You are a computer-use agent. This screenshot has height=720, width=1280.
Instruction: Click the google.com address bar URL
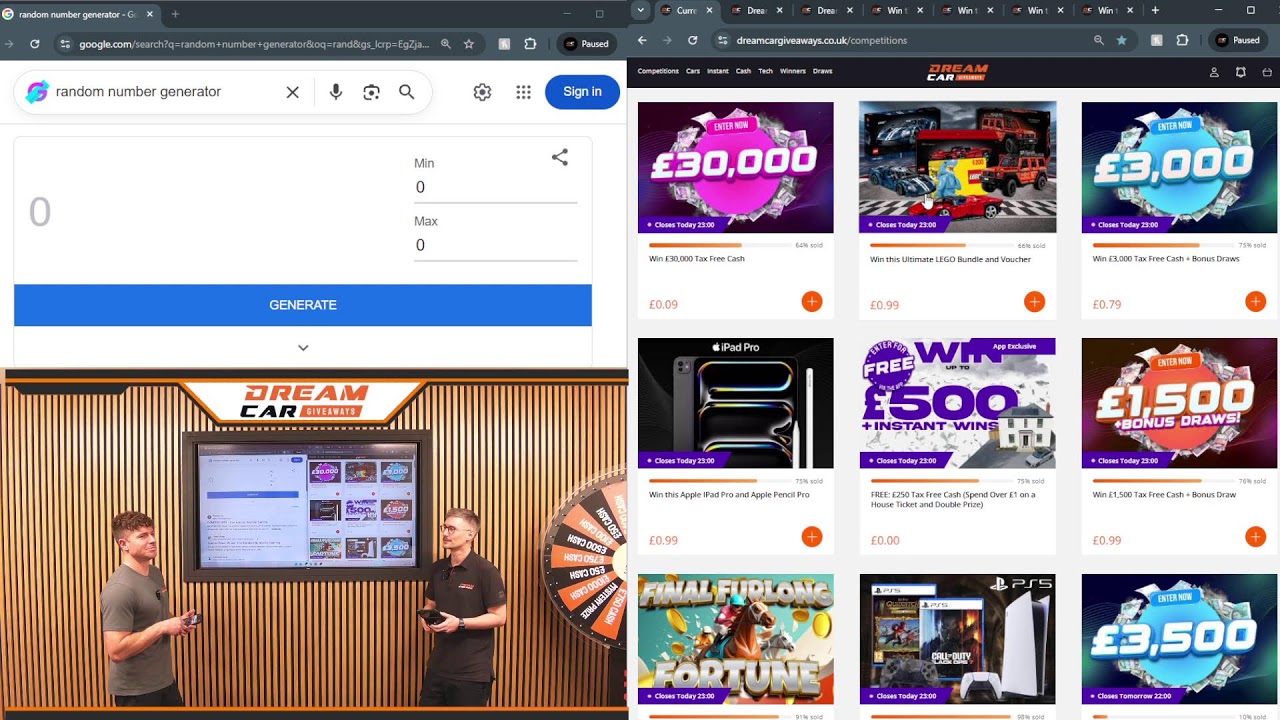tap(254, 44)
